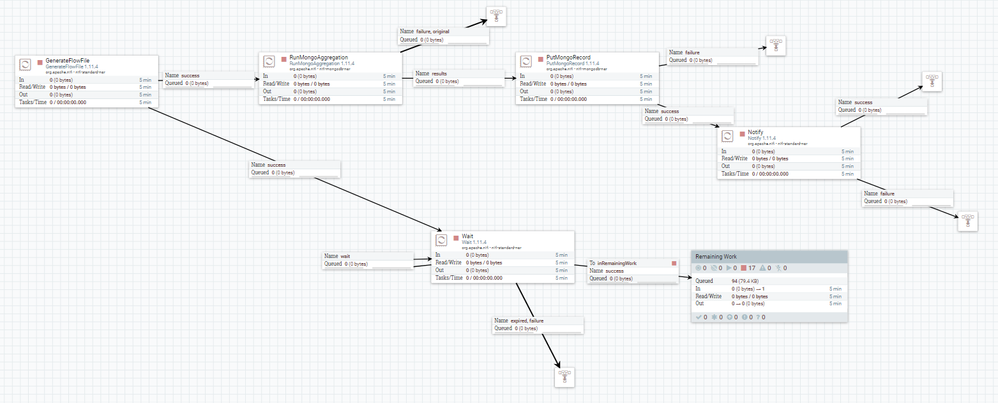Click the Wait processor icon

(x=442, y=239)
